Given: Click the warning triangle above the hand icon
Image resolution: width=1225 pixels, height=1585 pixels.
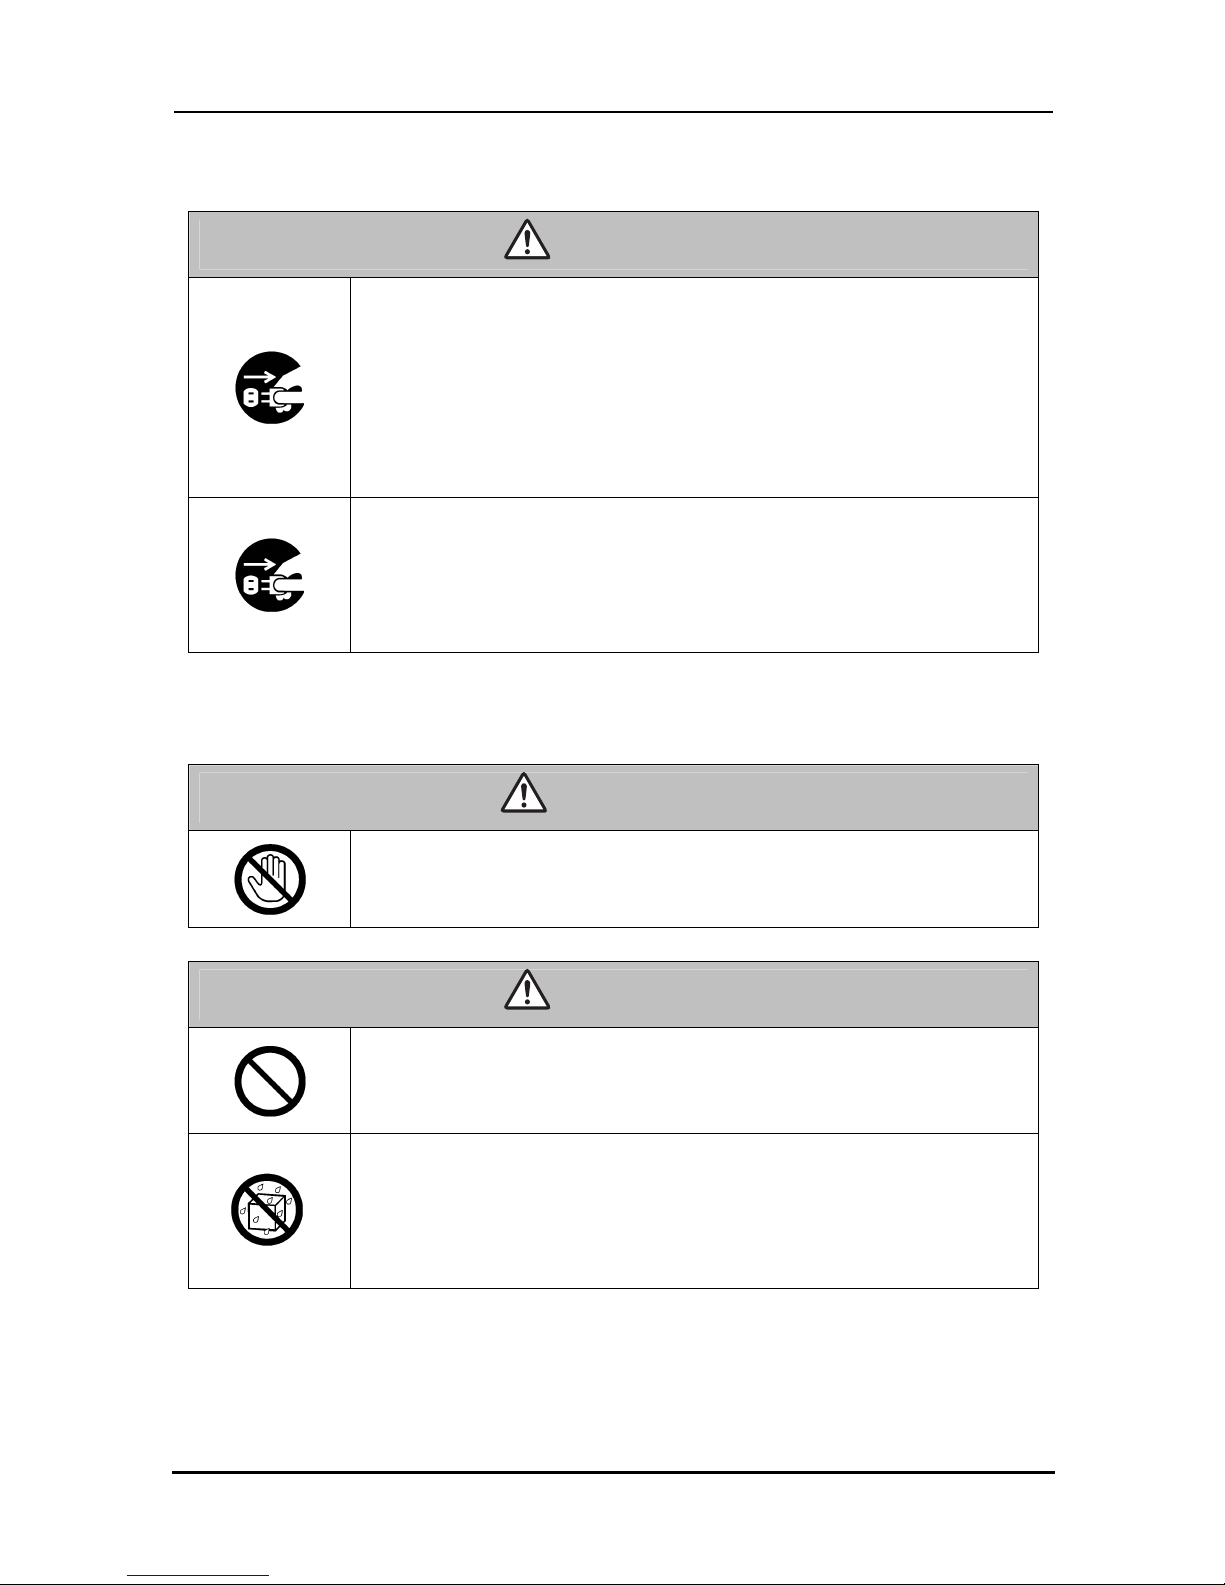Looking at the screenshot, I should [525, 794].
